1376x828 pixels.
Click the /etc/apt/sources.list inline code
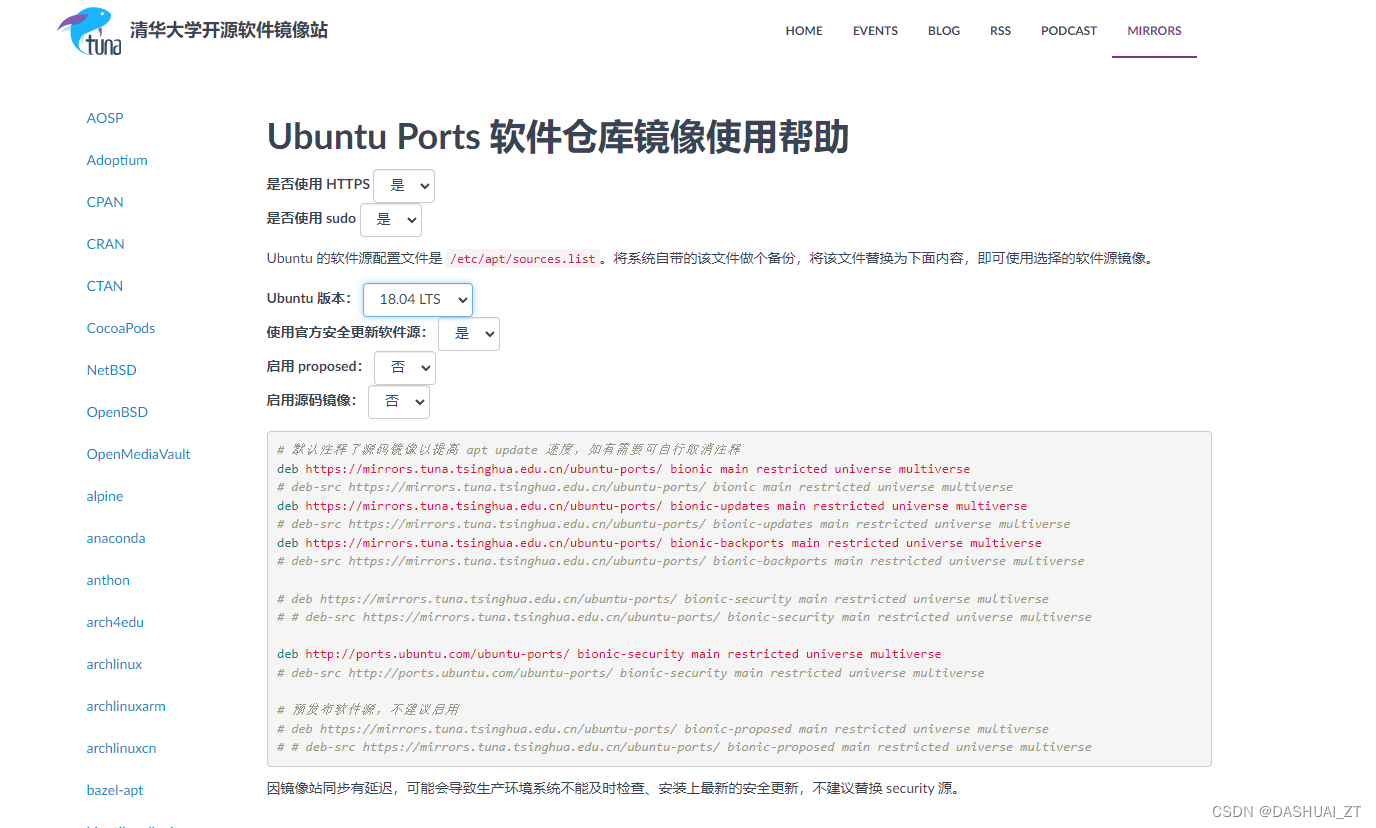tap(523, 259)
